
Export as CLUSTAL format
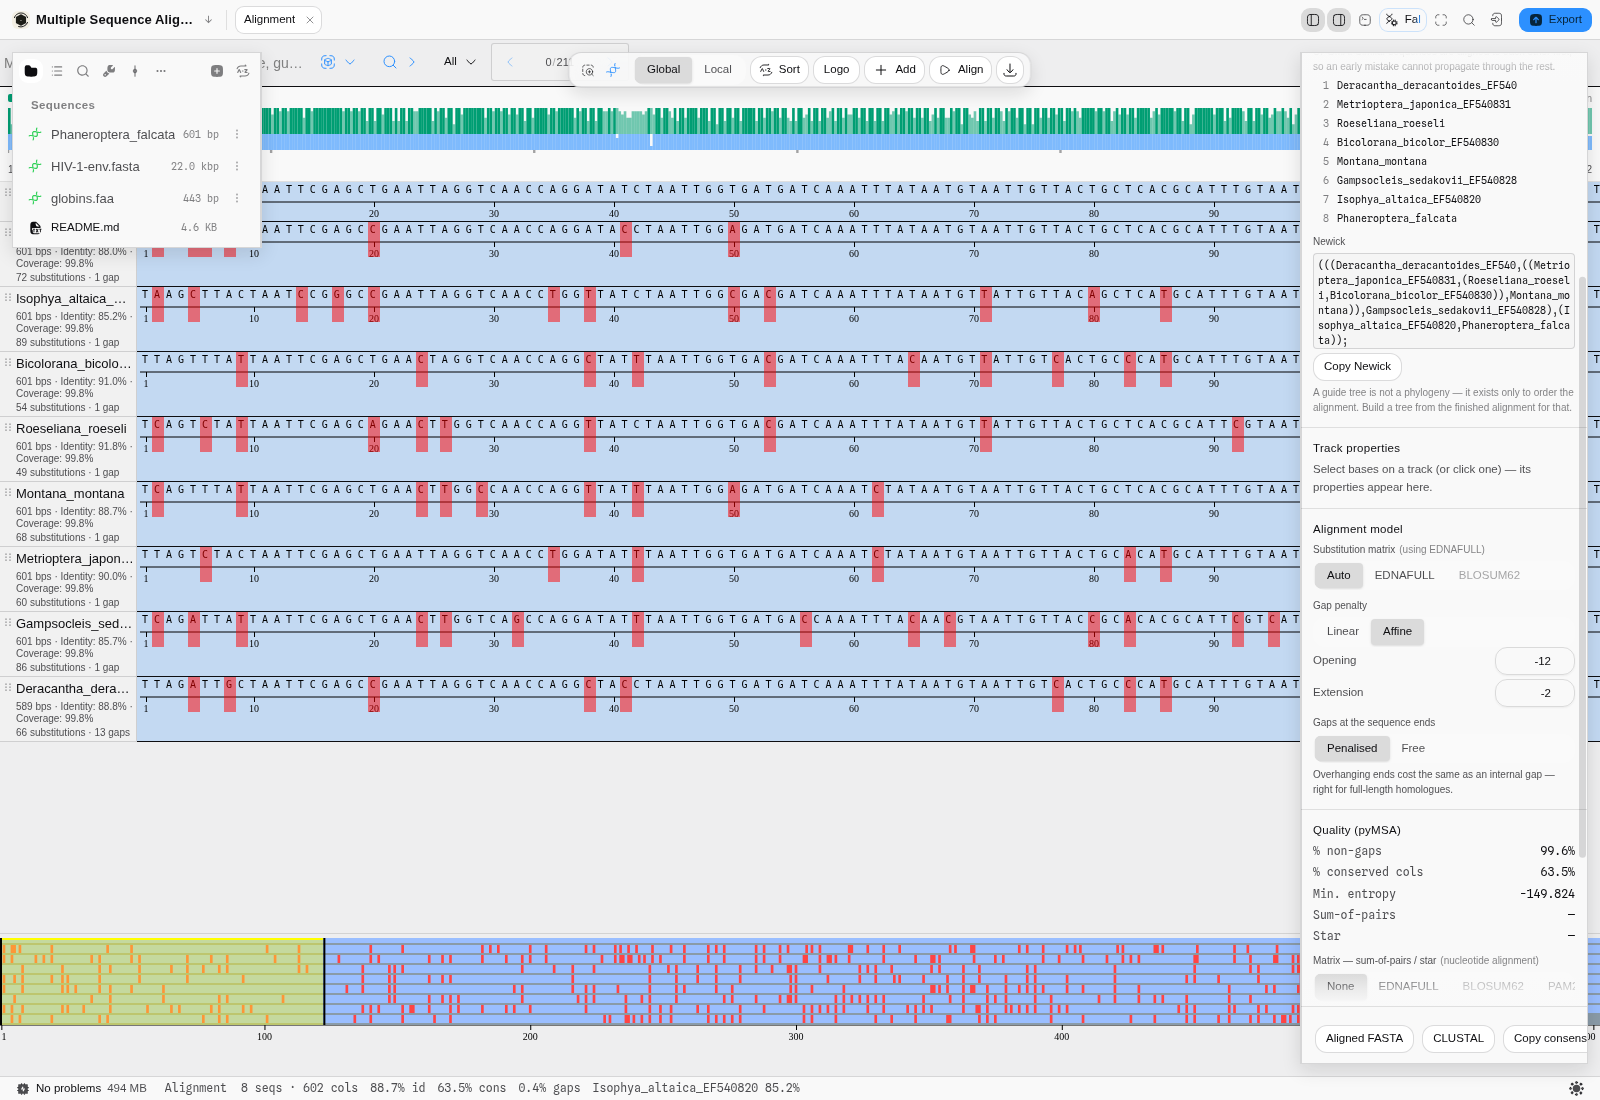[x=1458, y=1038]
